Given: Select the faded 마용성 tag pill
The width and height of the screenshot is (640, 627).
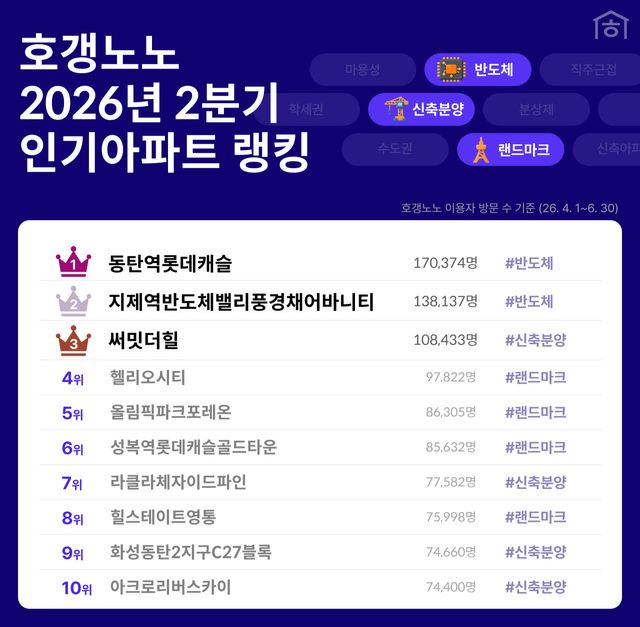Looking at the screenshot, I should (363, 69).
